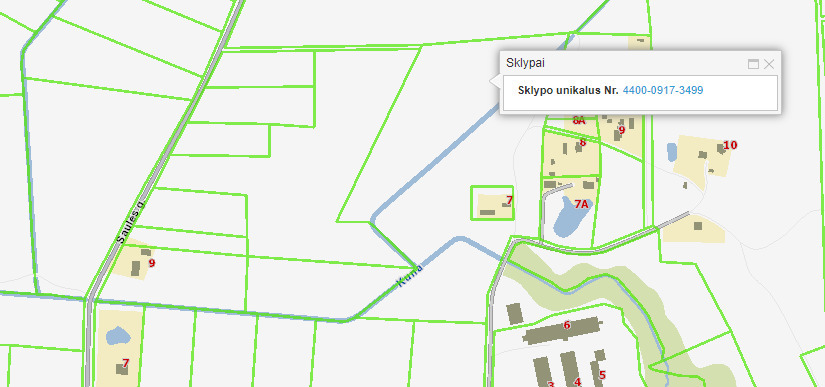Click the Kuna river label
The width and height of the screenshot is (825, 387).
coord(410,276)
